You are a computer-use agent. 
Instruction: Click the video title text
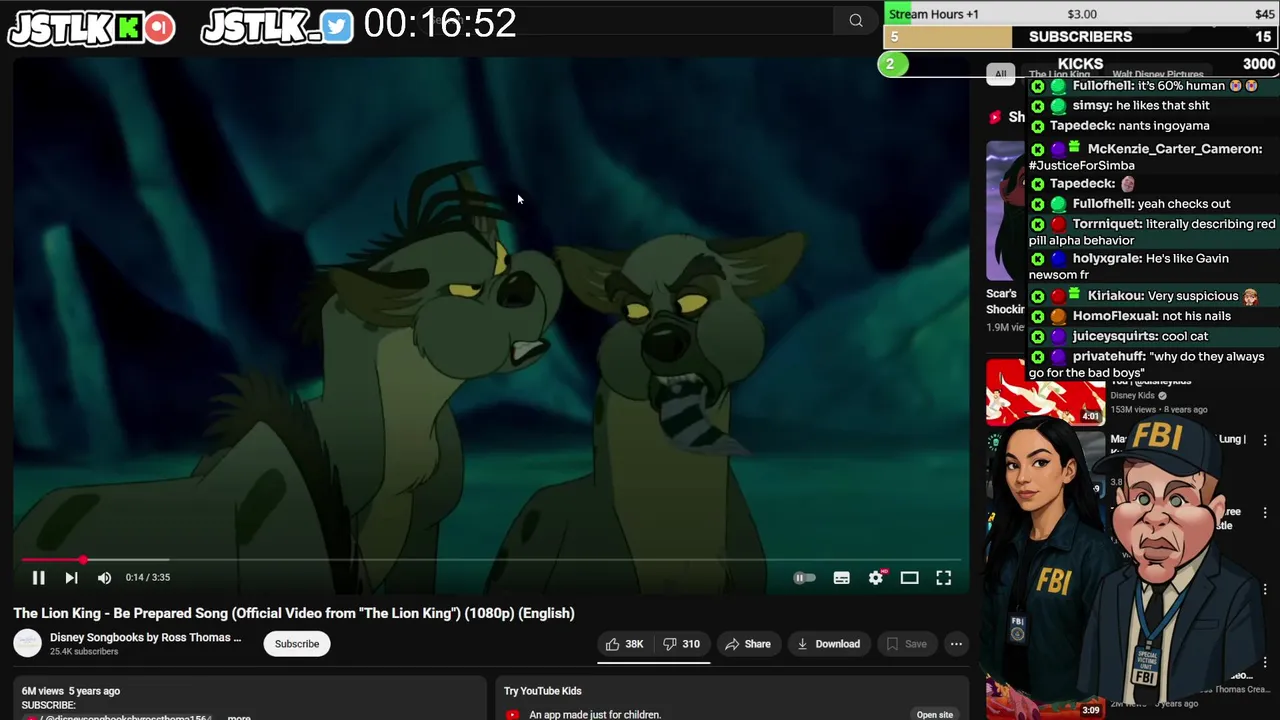pyautogui.click(x=294, y=613)
